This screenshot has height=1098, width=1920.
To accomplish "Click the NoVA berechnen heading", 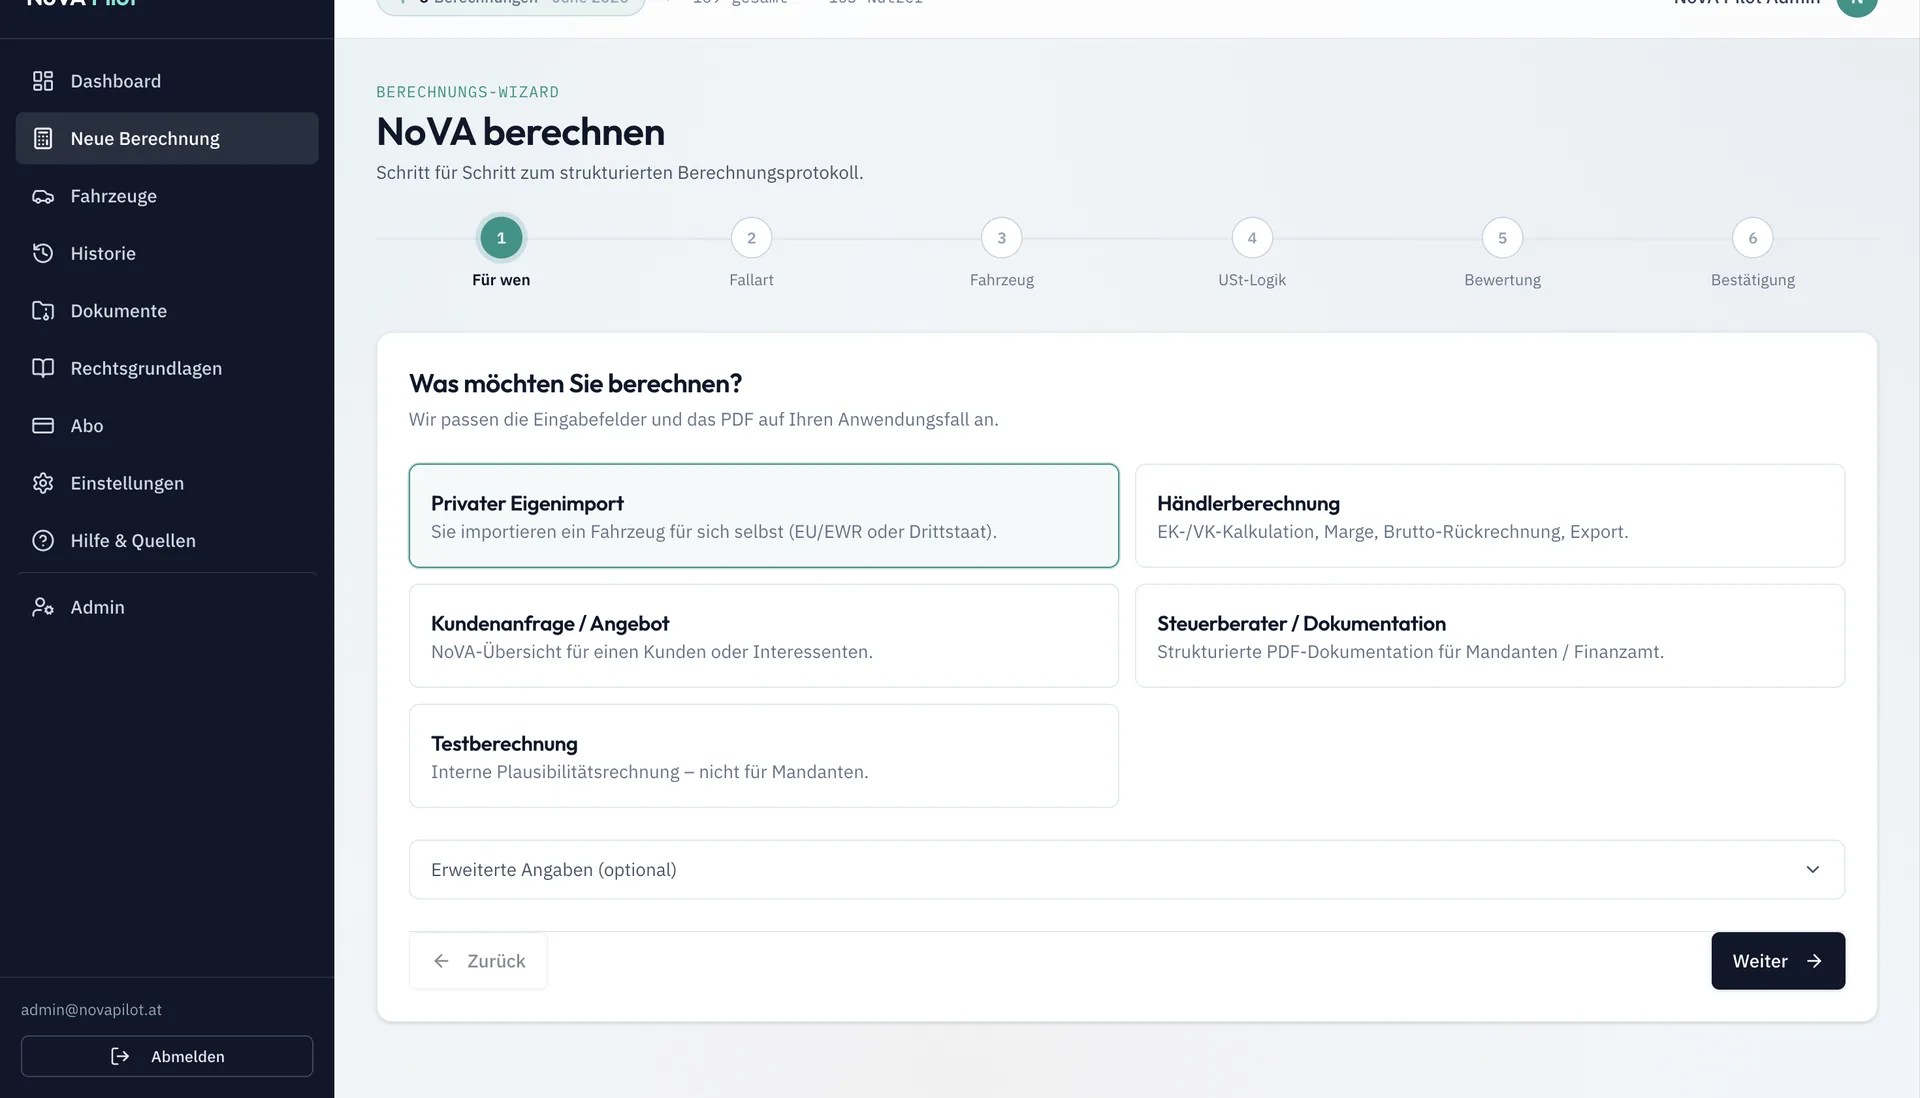I will (520, 132).
